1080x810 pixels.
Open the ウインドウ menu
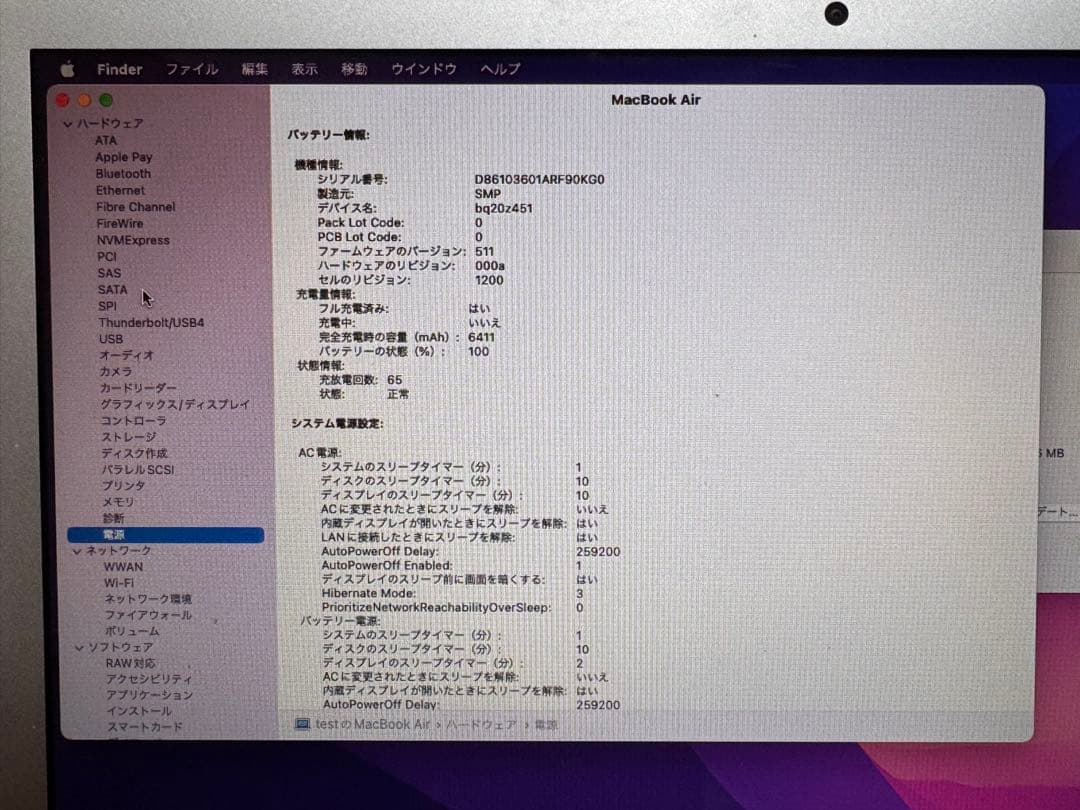[x=425, y=68]
